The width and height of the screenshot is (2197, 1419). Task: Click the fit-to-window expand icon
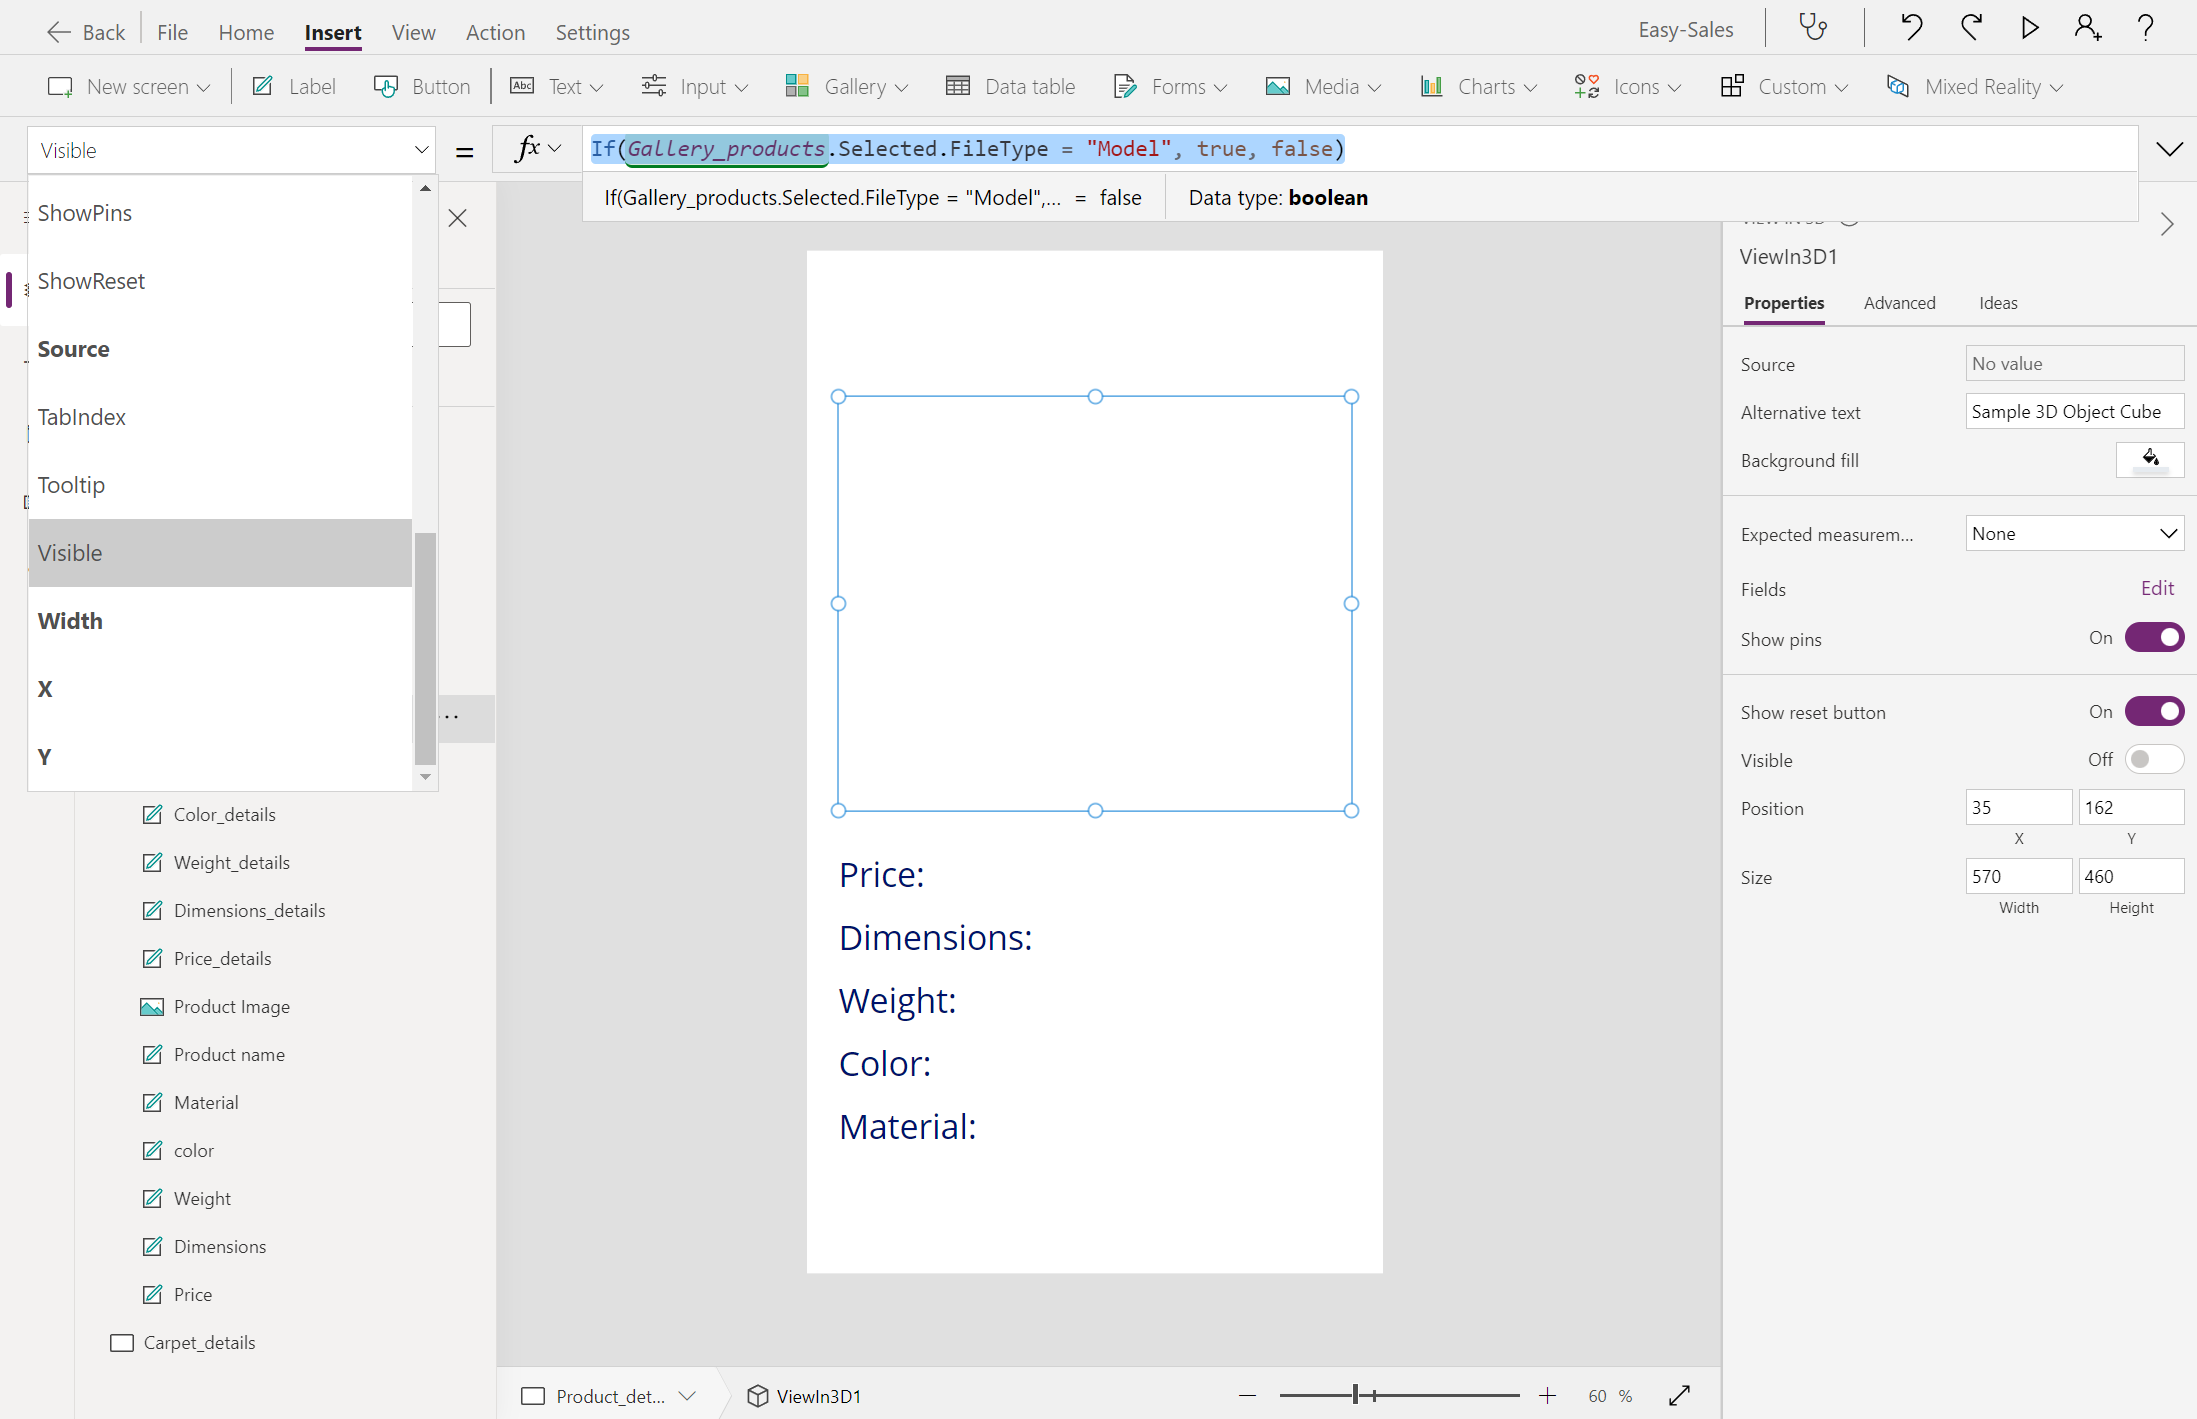coord(1680,1395)
